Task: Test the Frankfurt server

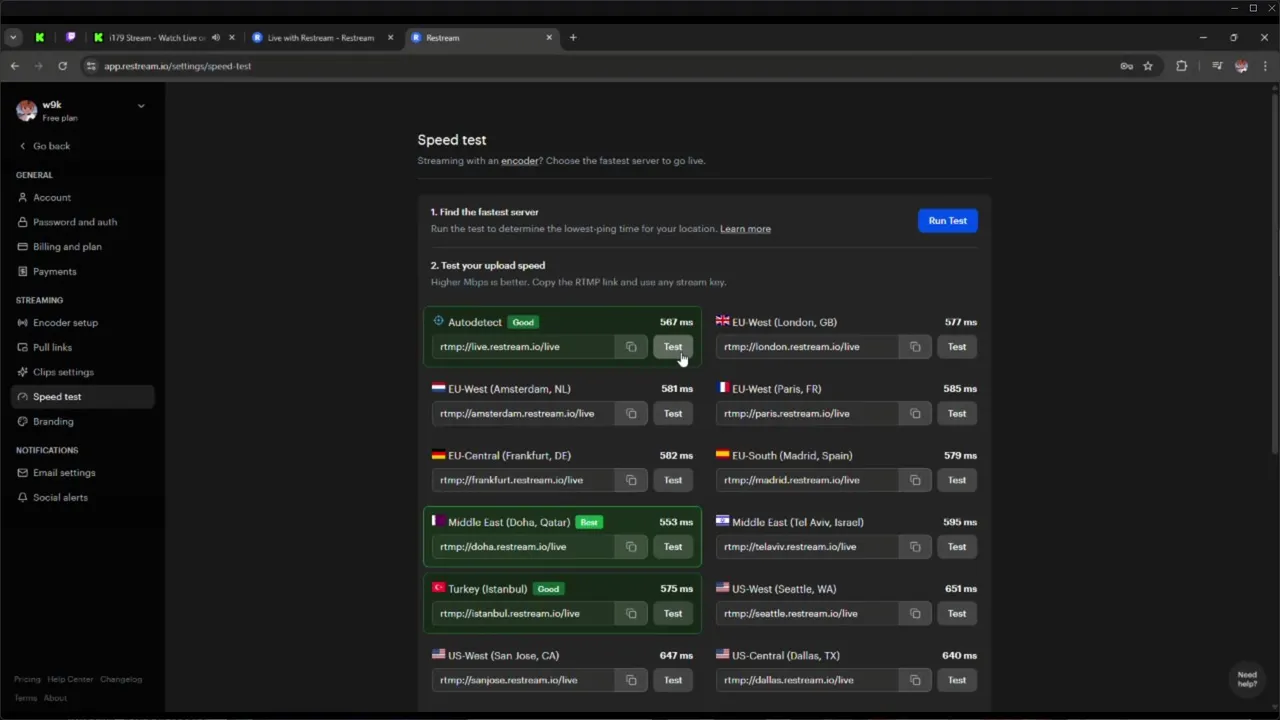Action: coord(673,480)
